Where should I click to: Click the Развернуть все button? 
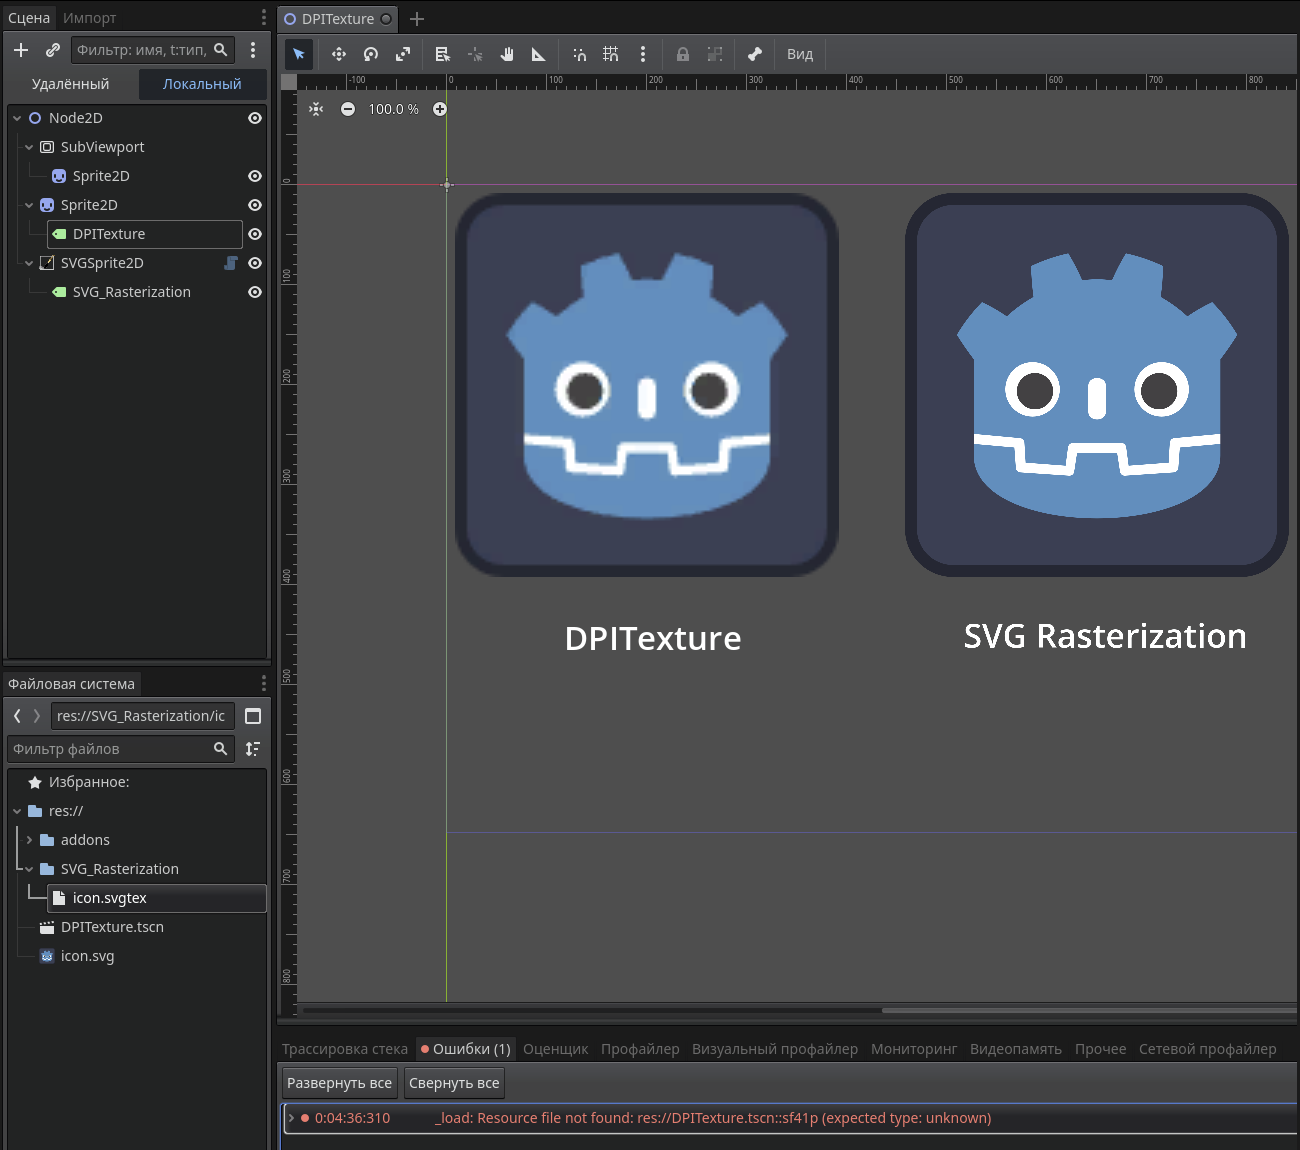(339, 1083)
